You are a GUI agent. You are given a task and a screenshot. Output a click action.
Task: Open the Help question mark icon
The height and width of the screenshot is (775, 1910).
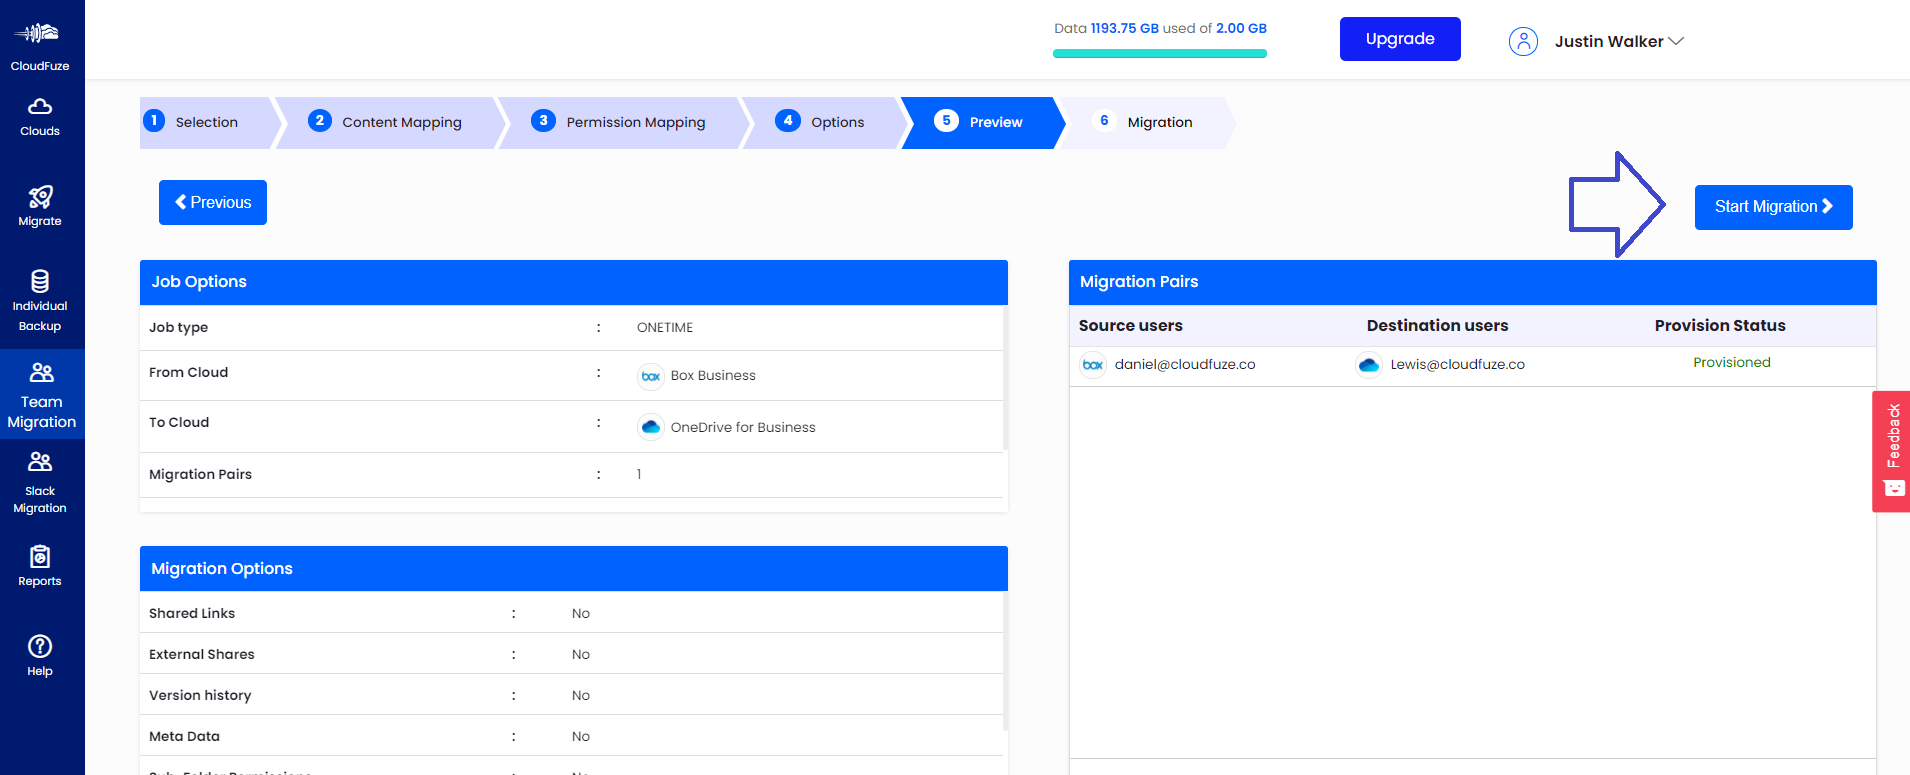pos(40,646)
